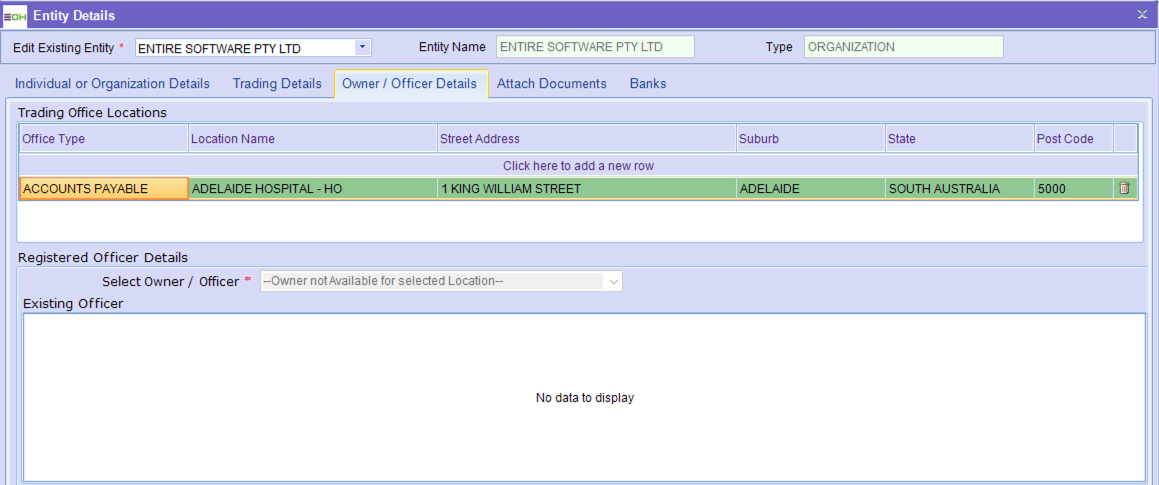1159x485 pixels.
Task: Open the Edit Existing Entity dropdown
Action: 362,47
